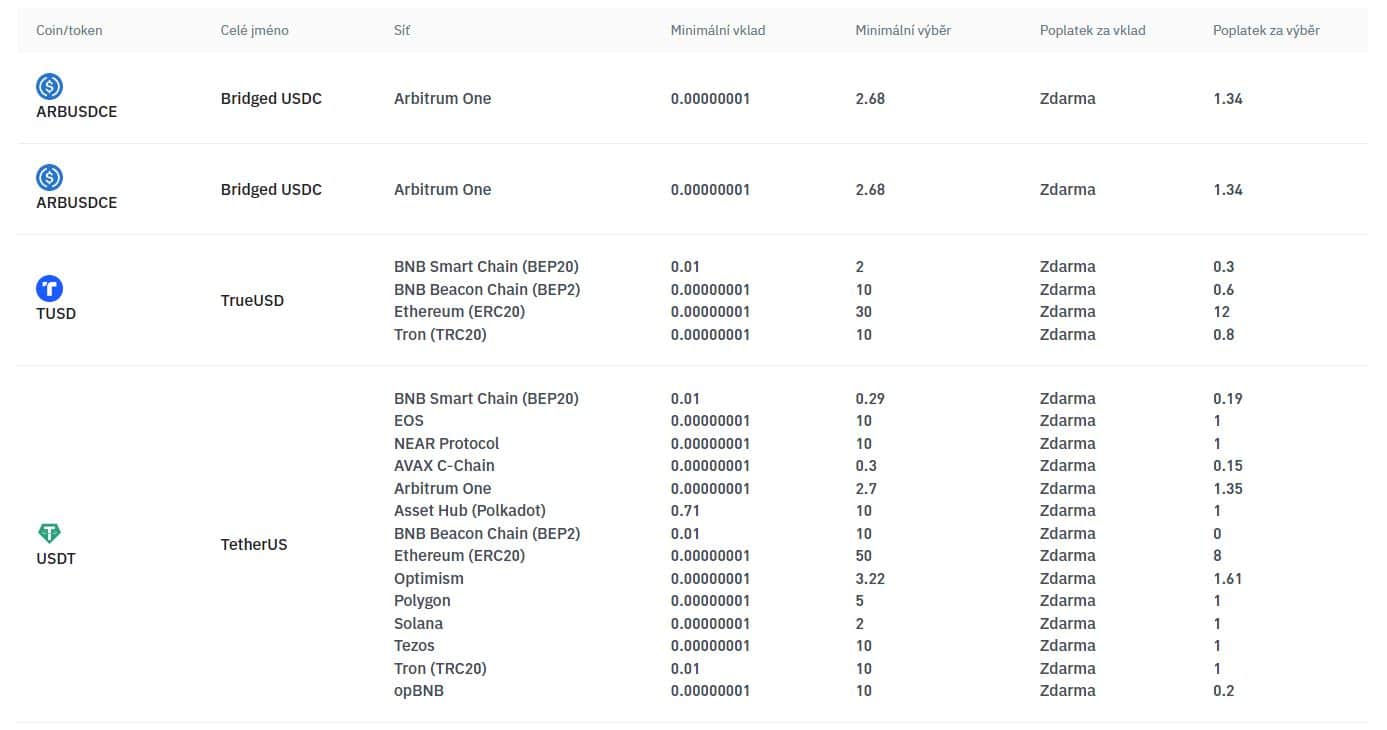This screenshot has width=1387, height=730.
Task: Click the TUSD coin icon
Action: point(50,289)
